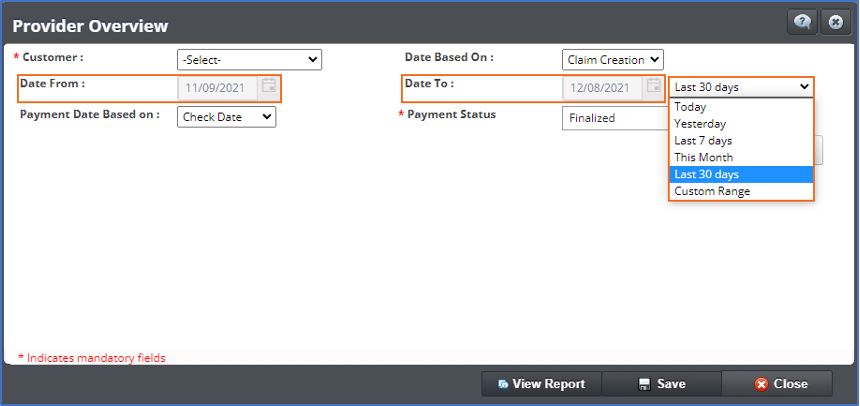
Task: Open the Date To calendar picker icon
Action: pos(653,87)
